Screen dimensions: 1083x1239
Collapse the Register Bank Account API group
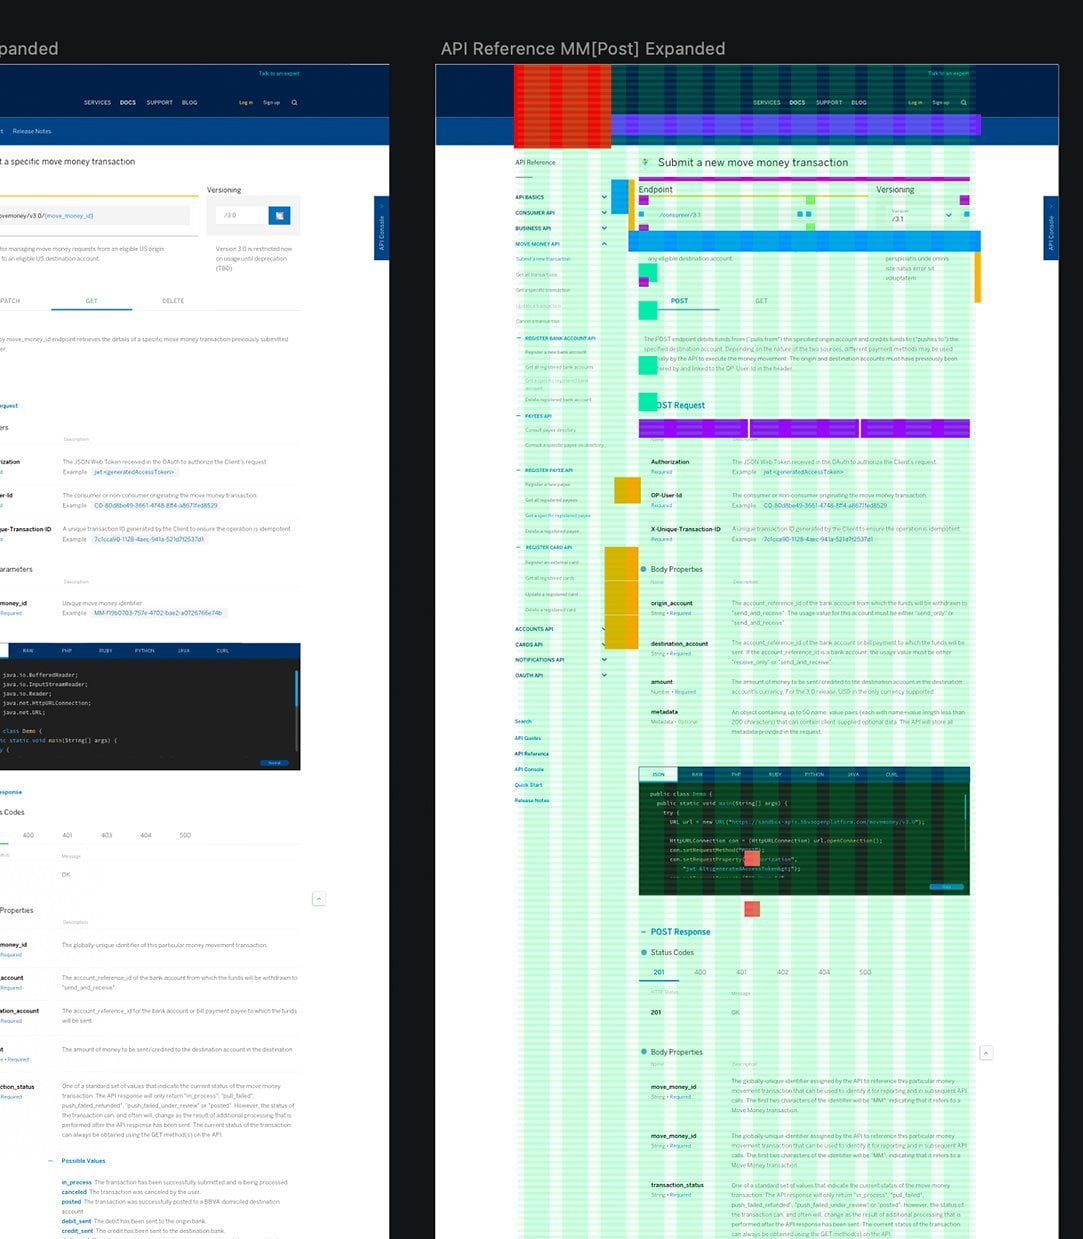pos(518,338)
